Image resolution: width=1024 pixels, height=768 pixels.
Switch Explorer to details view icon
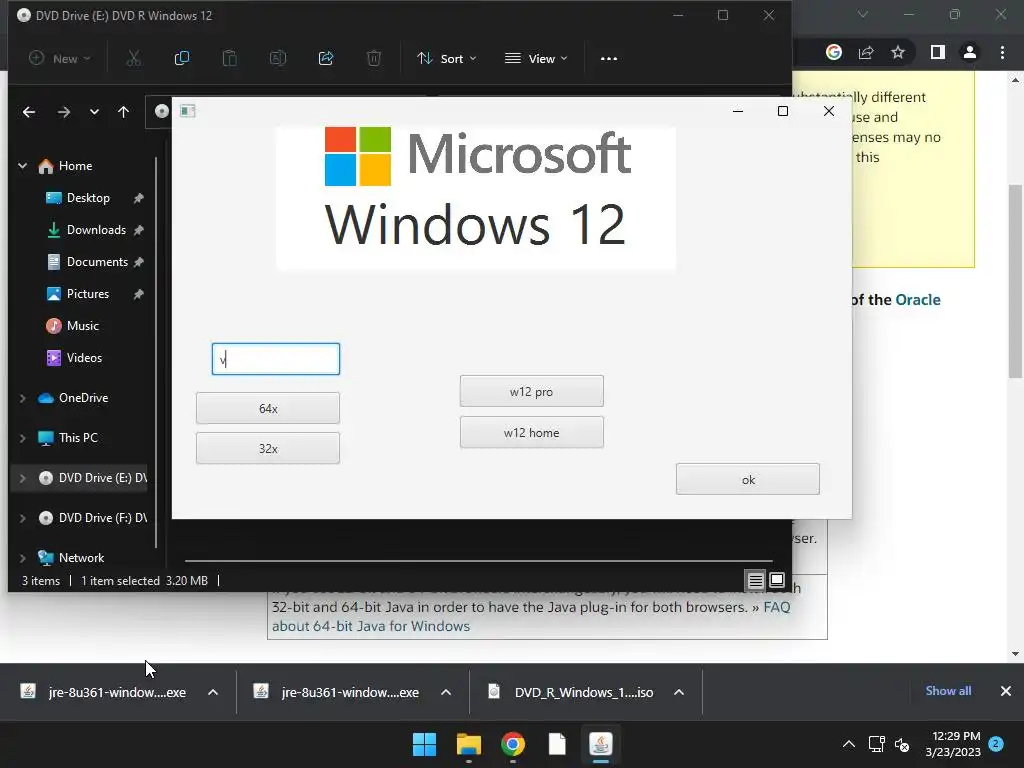click(x=756, y=580)
